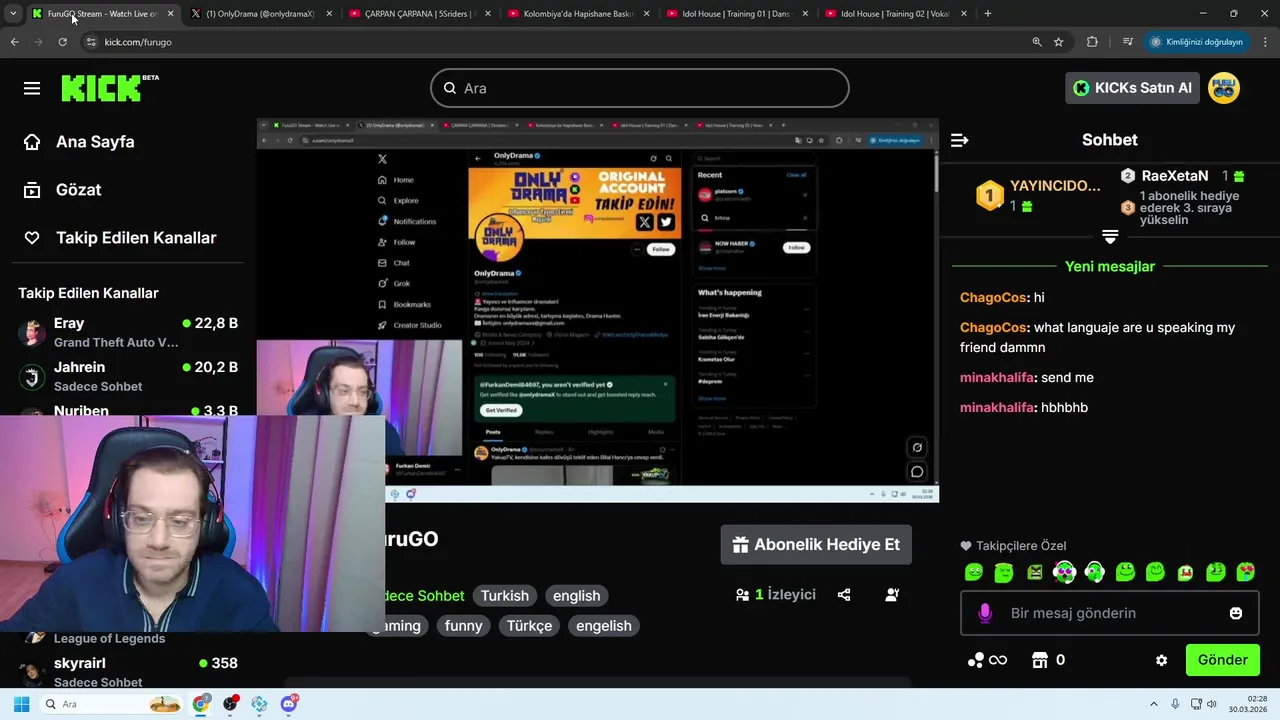The height and width of the screenshot is (720, 1280).
Task: Go back in browser history
Action: tap(14, 42)
